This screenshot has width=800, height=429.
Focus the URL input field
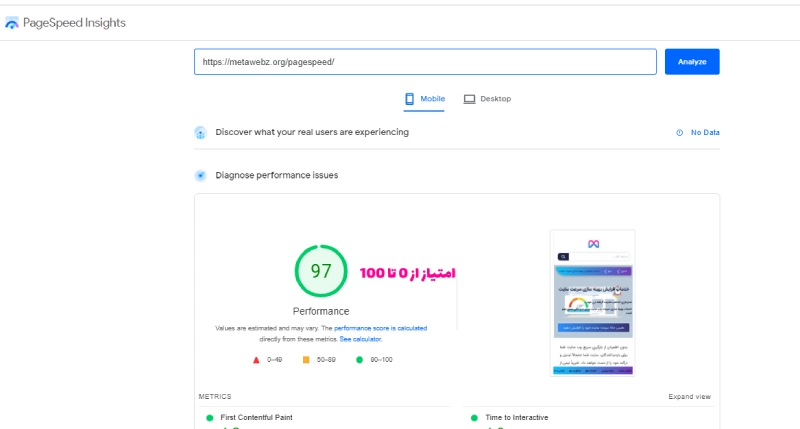(425, 62)
